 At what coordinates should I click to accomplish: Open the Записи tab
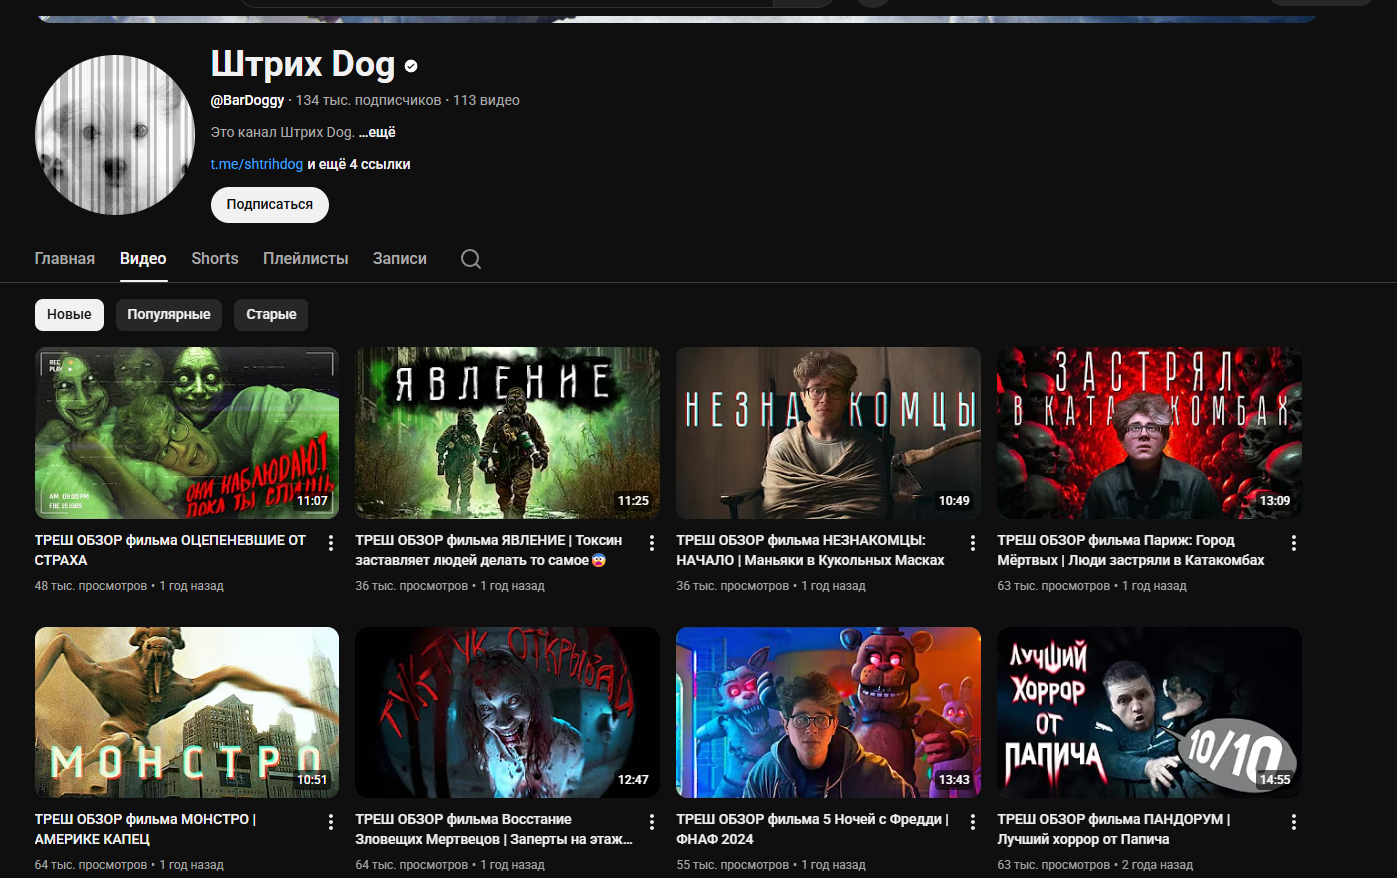[400, 258]
